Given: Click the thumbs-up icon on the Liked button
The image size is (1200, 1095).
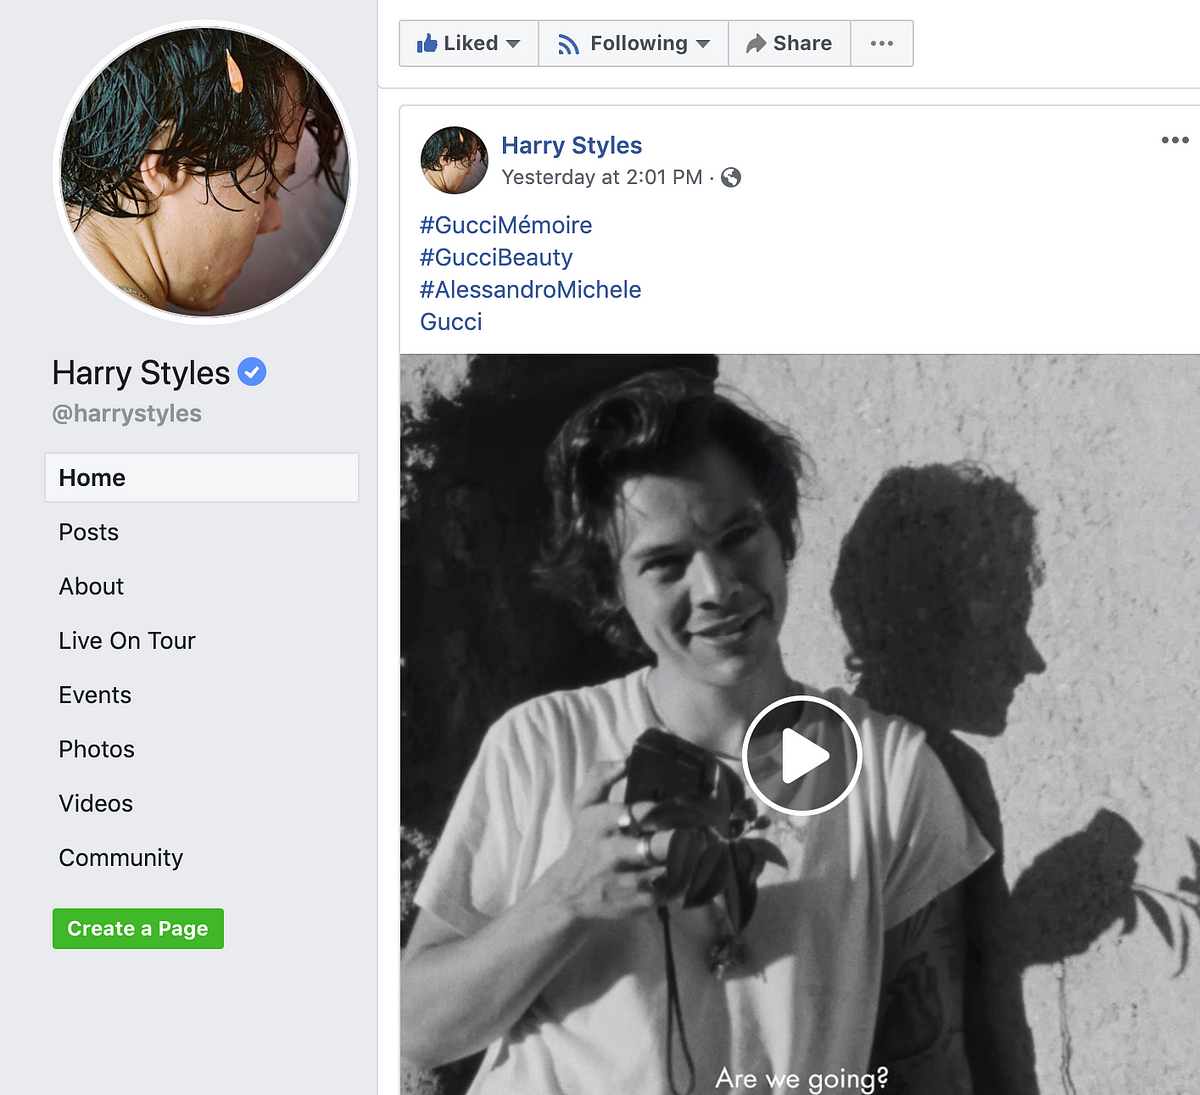Looking at the screenshot, I should pyautogui.click(x=427, y=43).
